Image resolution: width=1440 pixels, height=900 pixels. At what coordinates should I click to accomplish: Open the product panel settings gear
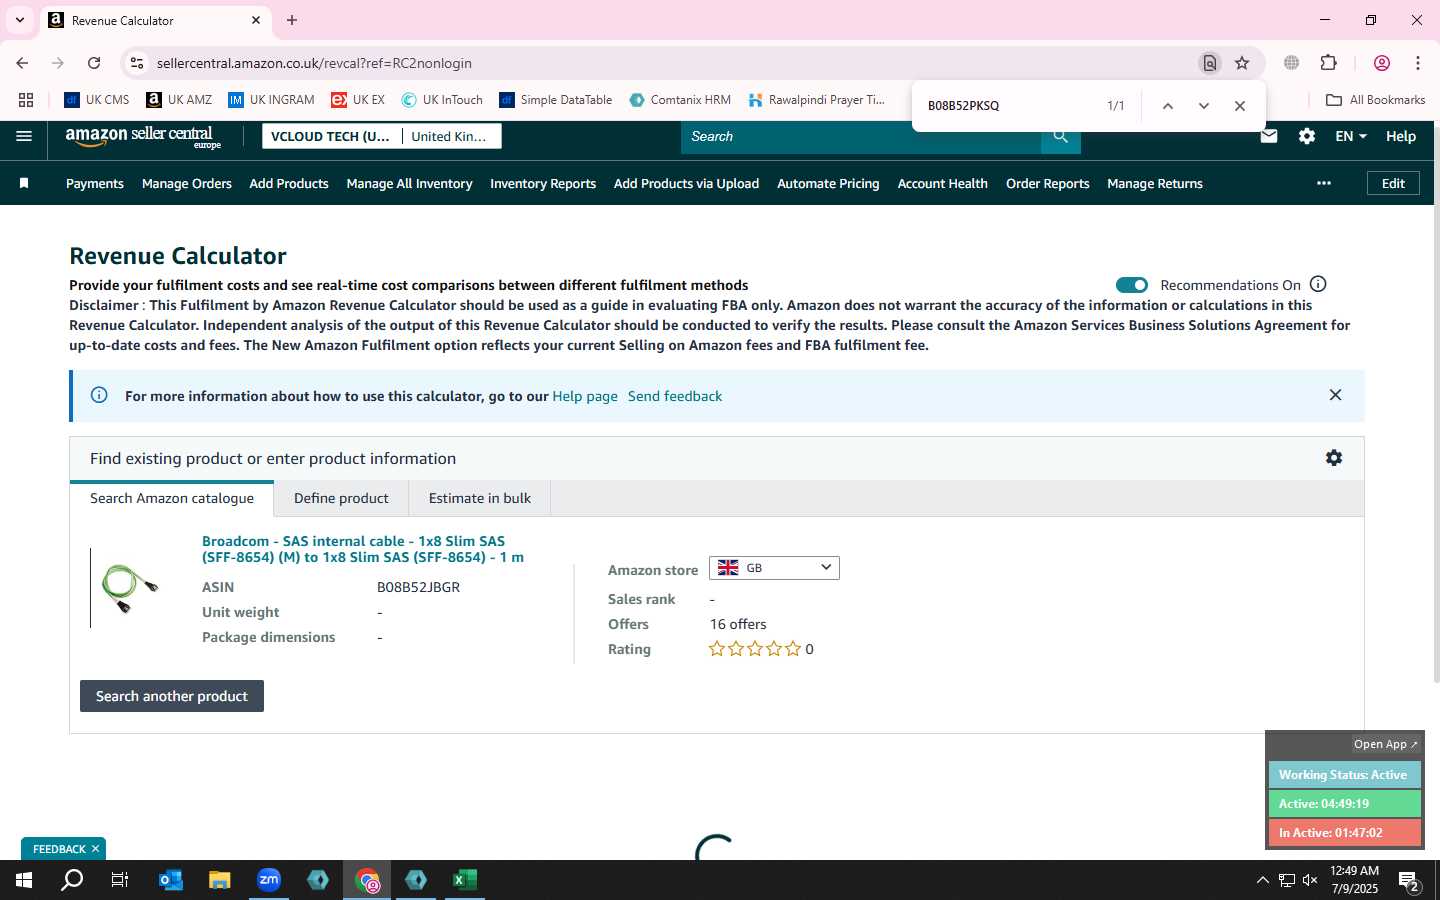(x=1334, y=458)
